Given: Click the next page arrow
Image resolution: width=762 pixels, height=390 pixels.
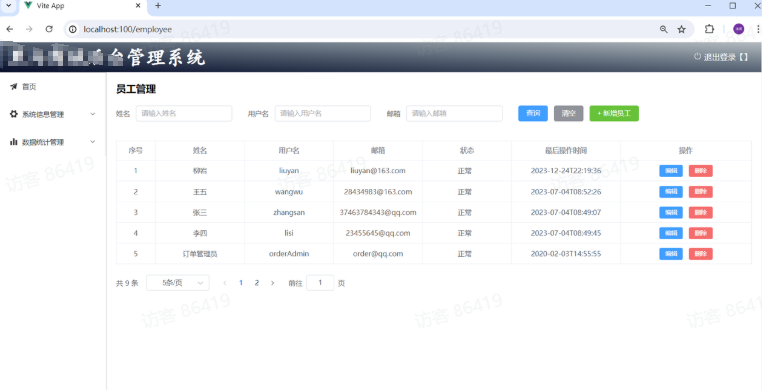Looking at the screenshot, I should click(273, 283).
